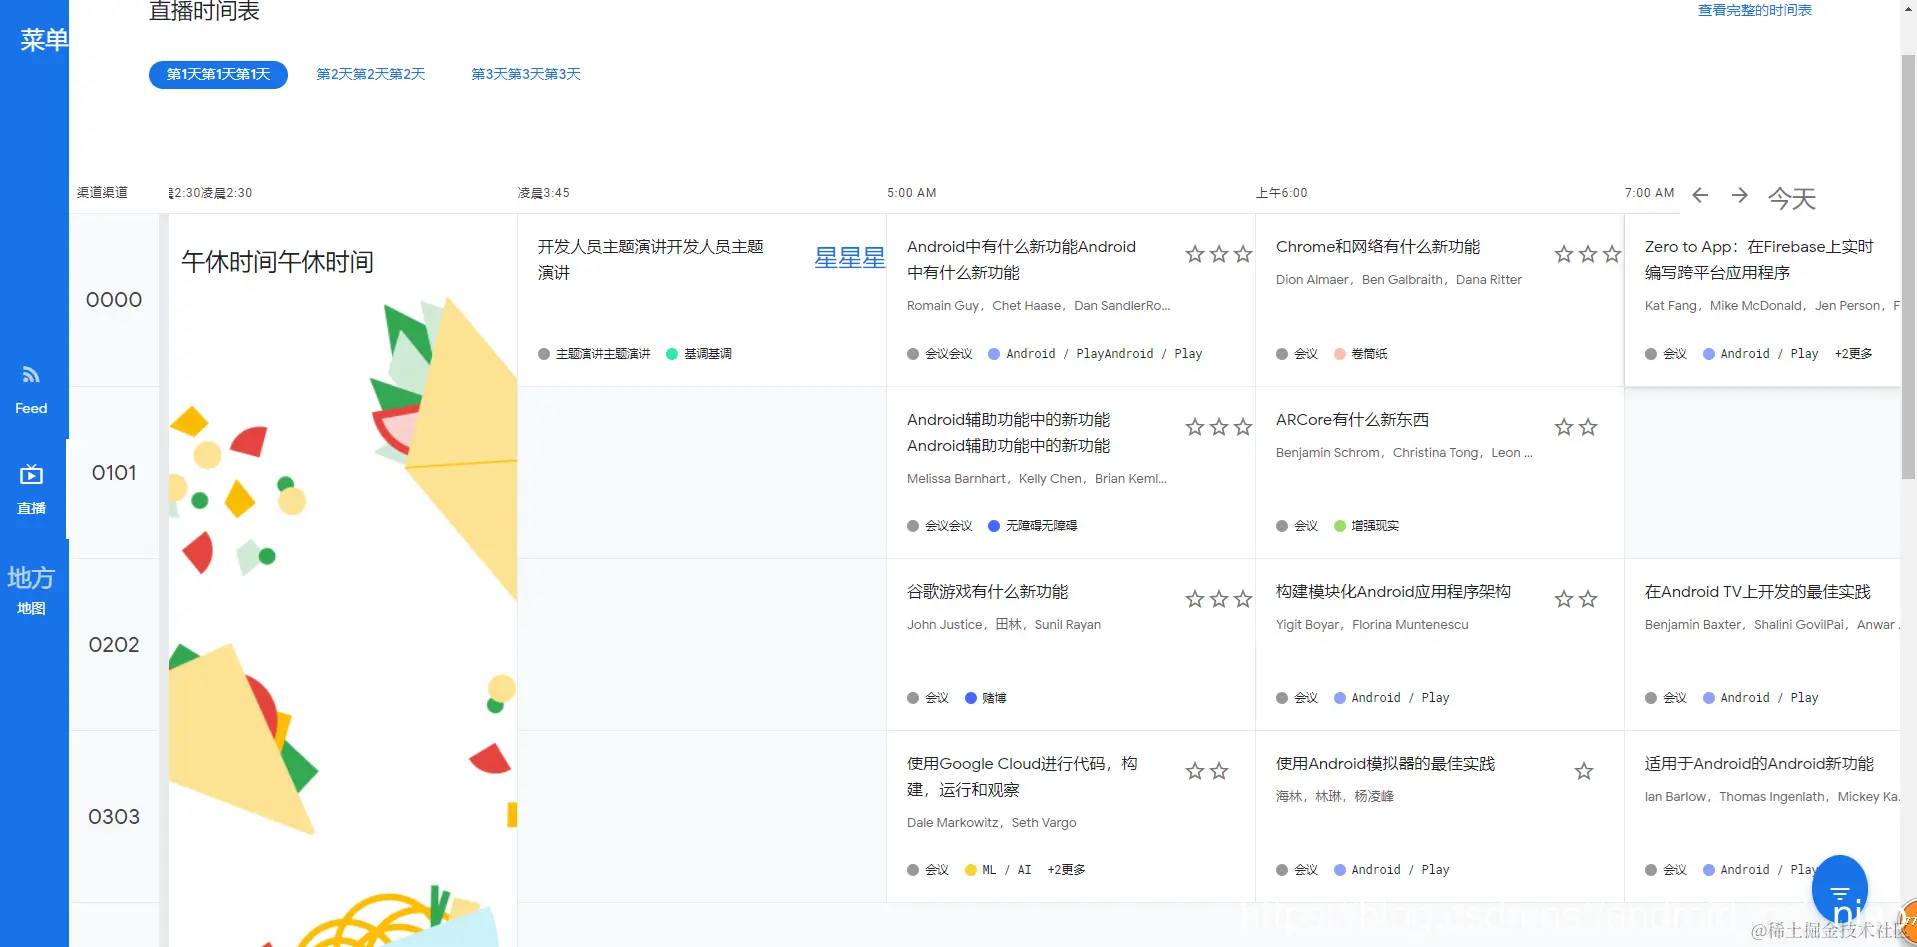Click the 今天 button to return to today
1917x947 pixels.
(x=1792, y=198)
